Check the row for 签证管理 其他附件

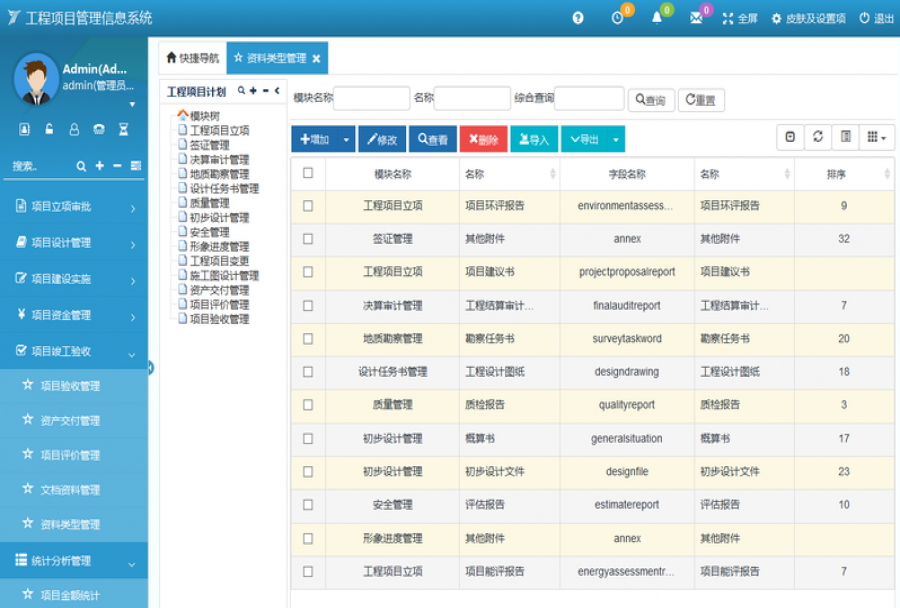click(x=308, y=239)
